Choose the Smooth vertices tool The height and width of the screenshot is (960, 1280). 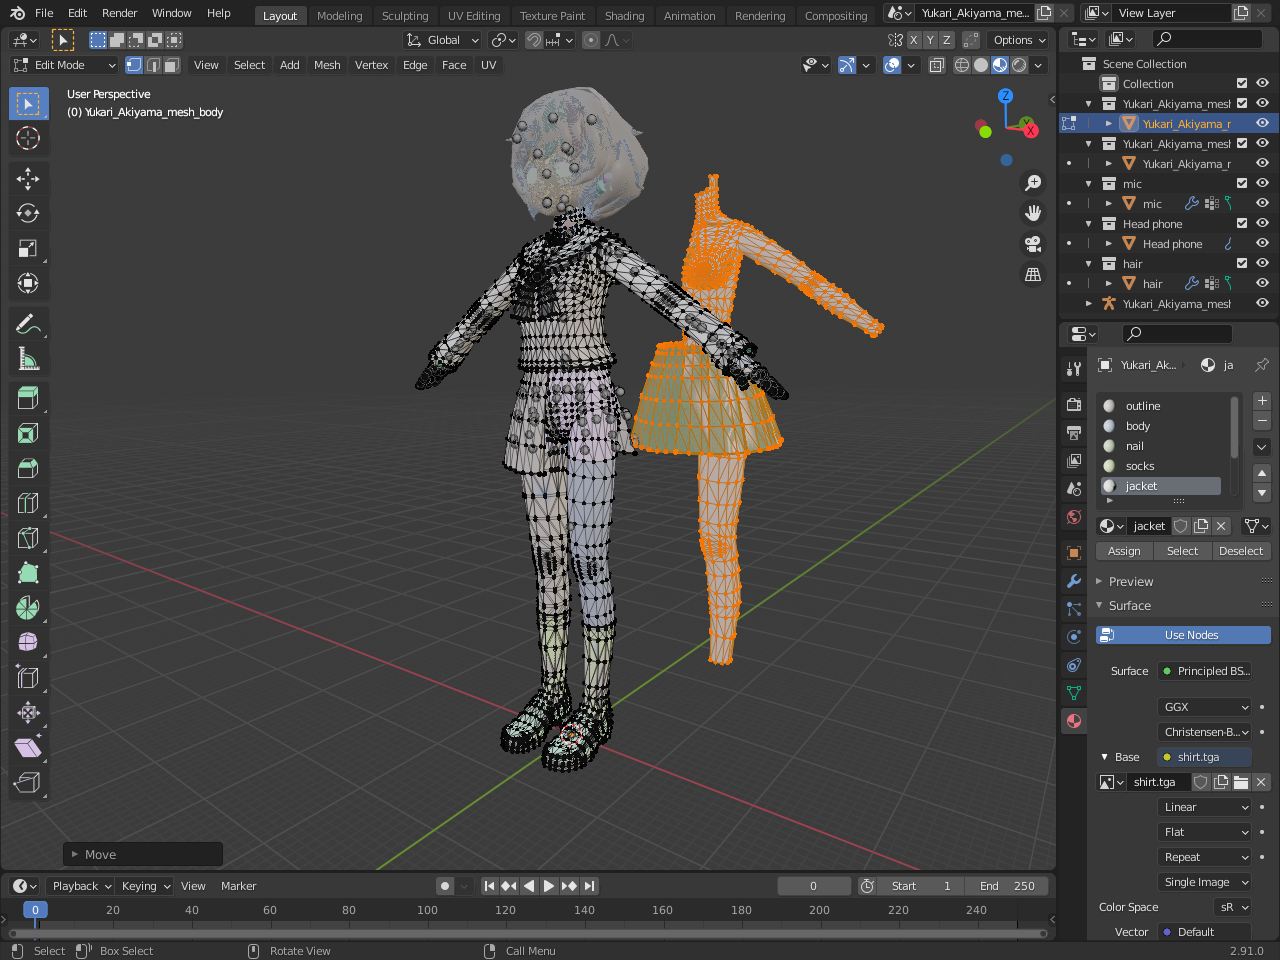point(28,642)
